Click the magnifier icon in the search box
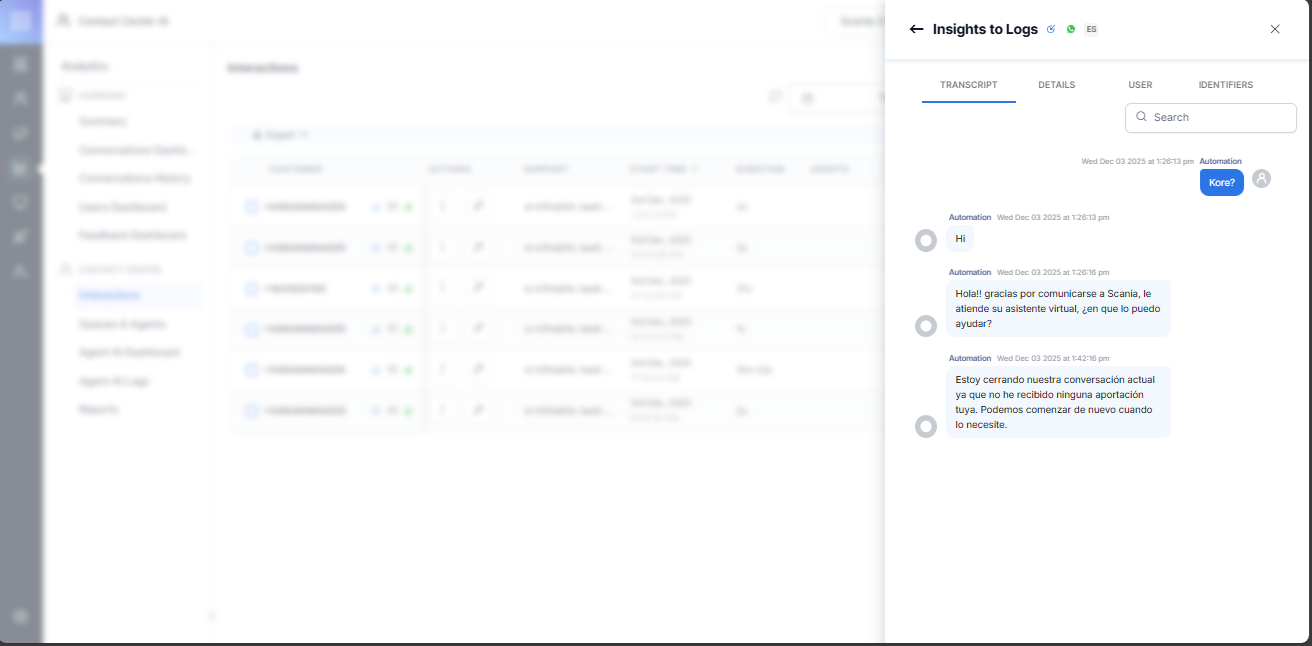 (1141, 117)
